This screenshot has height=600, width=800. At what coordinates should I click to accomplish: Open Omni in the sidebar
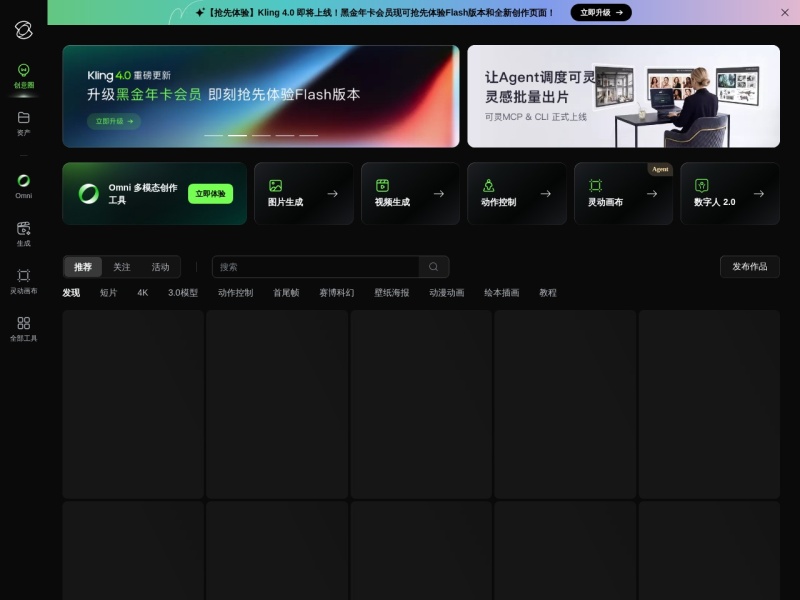23,186
